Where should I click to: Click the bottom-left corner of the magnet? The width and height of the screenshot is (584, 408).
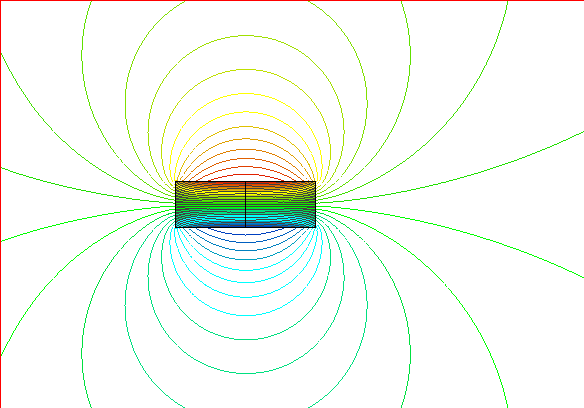(x=176, y=227)
